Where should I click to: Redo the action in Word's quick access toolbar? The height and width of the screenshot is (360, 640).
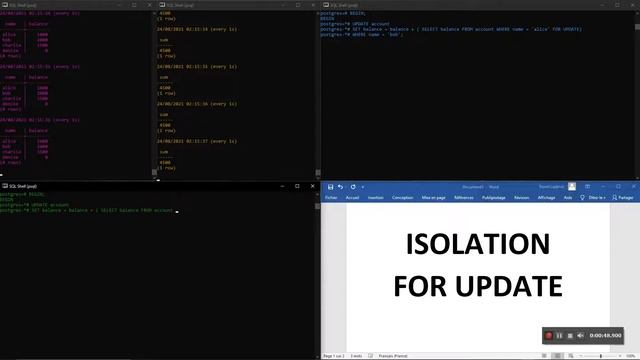pyautogui.click(x=353, y=187)
